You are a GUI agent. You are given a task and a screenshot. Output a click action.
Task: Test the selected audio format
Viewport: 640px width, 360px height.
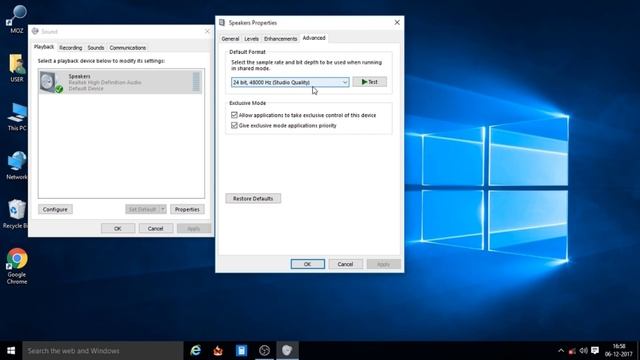tap(369, 82)
